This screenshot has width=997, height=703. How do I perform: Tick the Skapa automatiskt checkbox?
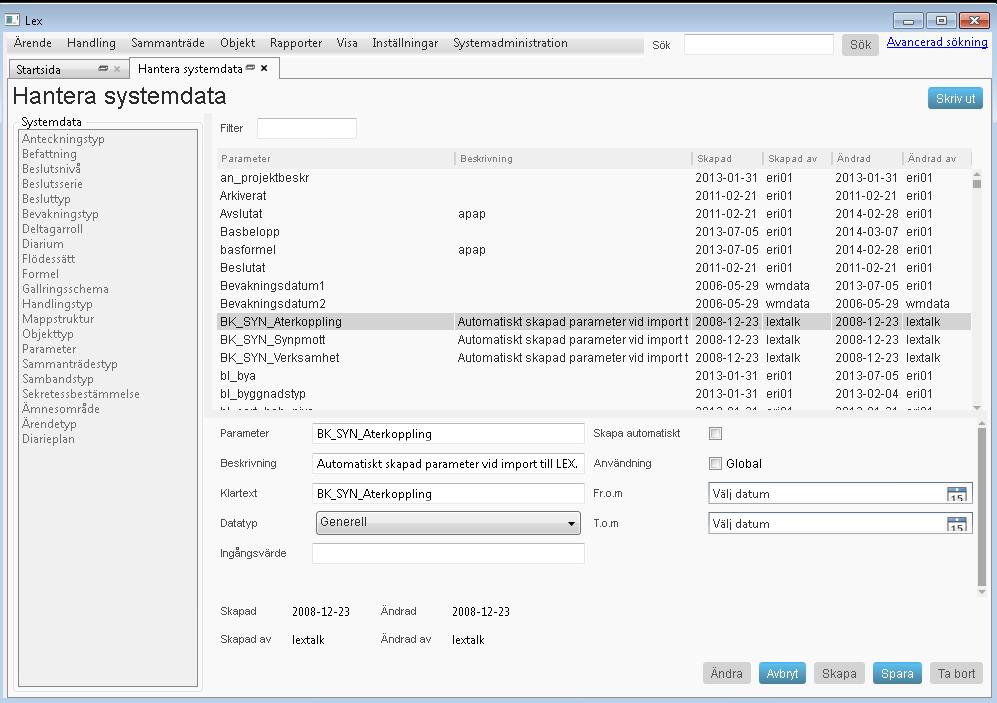[x=715, y=433]
